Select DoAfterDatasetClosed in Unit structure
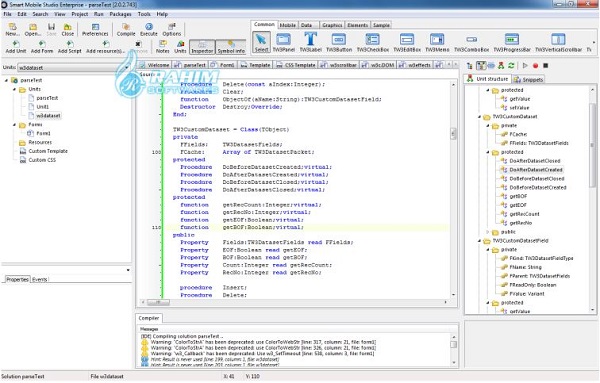This screenshot has height=383, width=600. coord(535,161)
